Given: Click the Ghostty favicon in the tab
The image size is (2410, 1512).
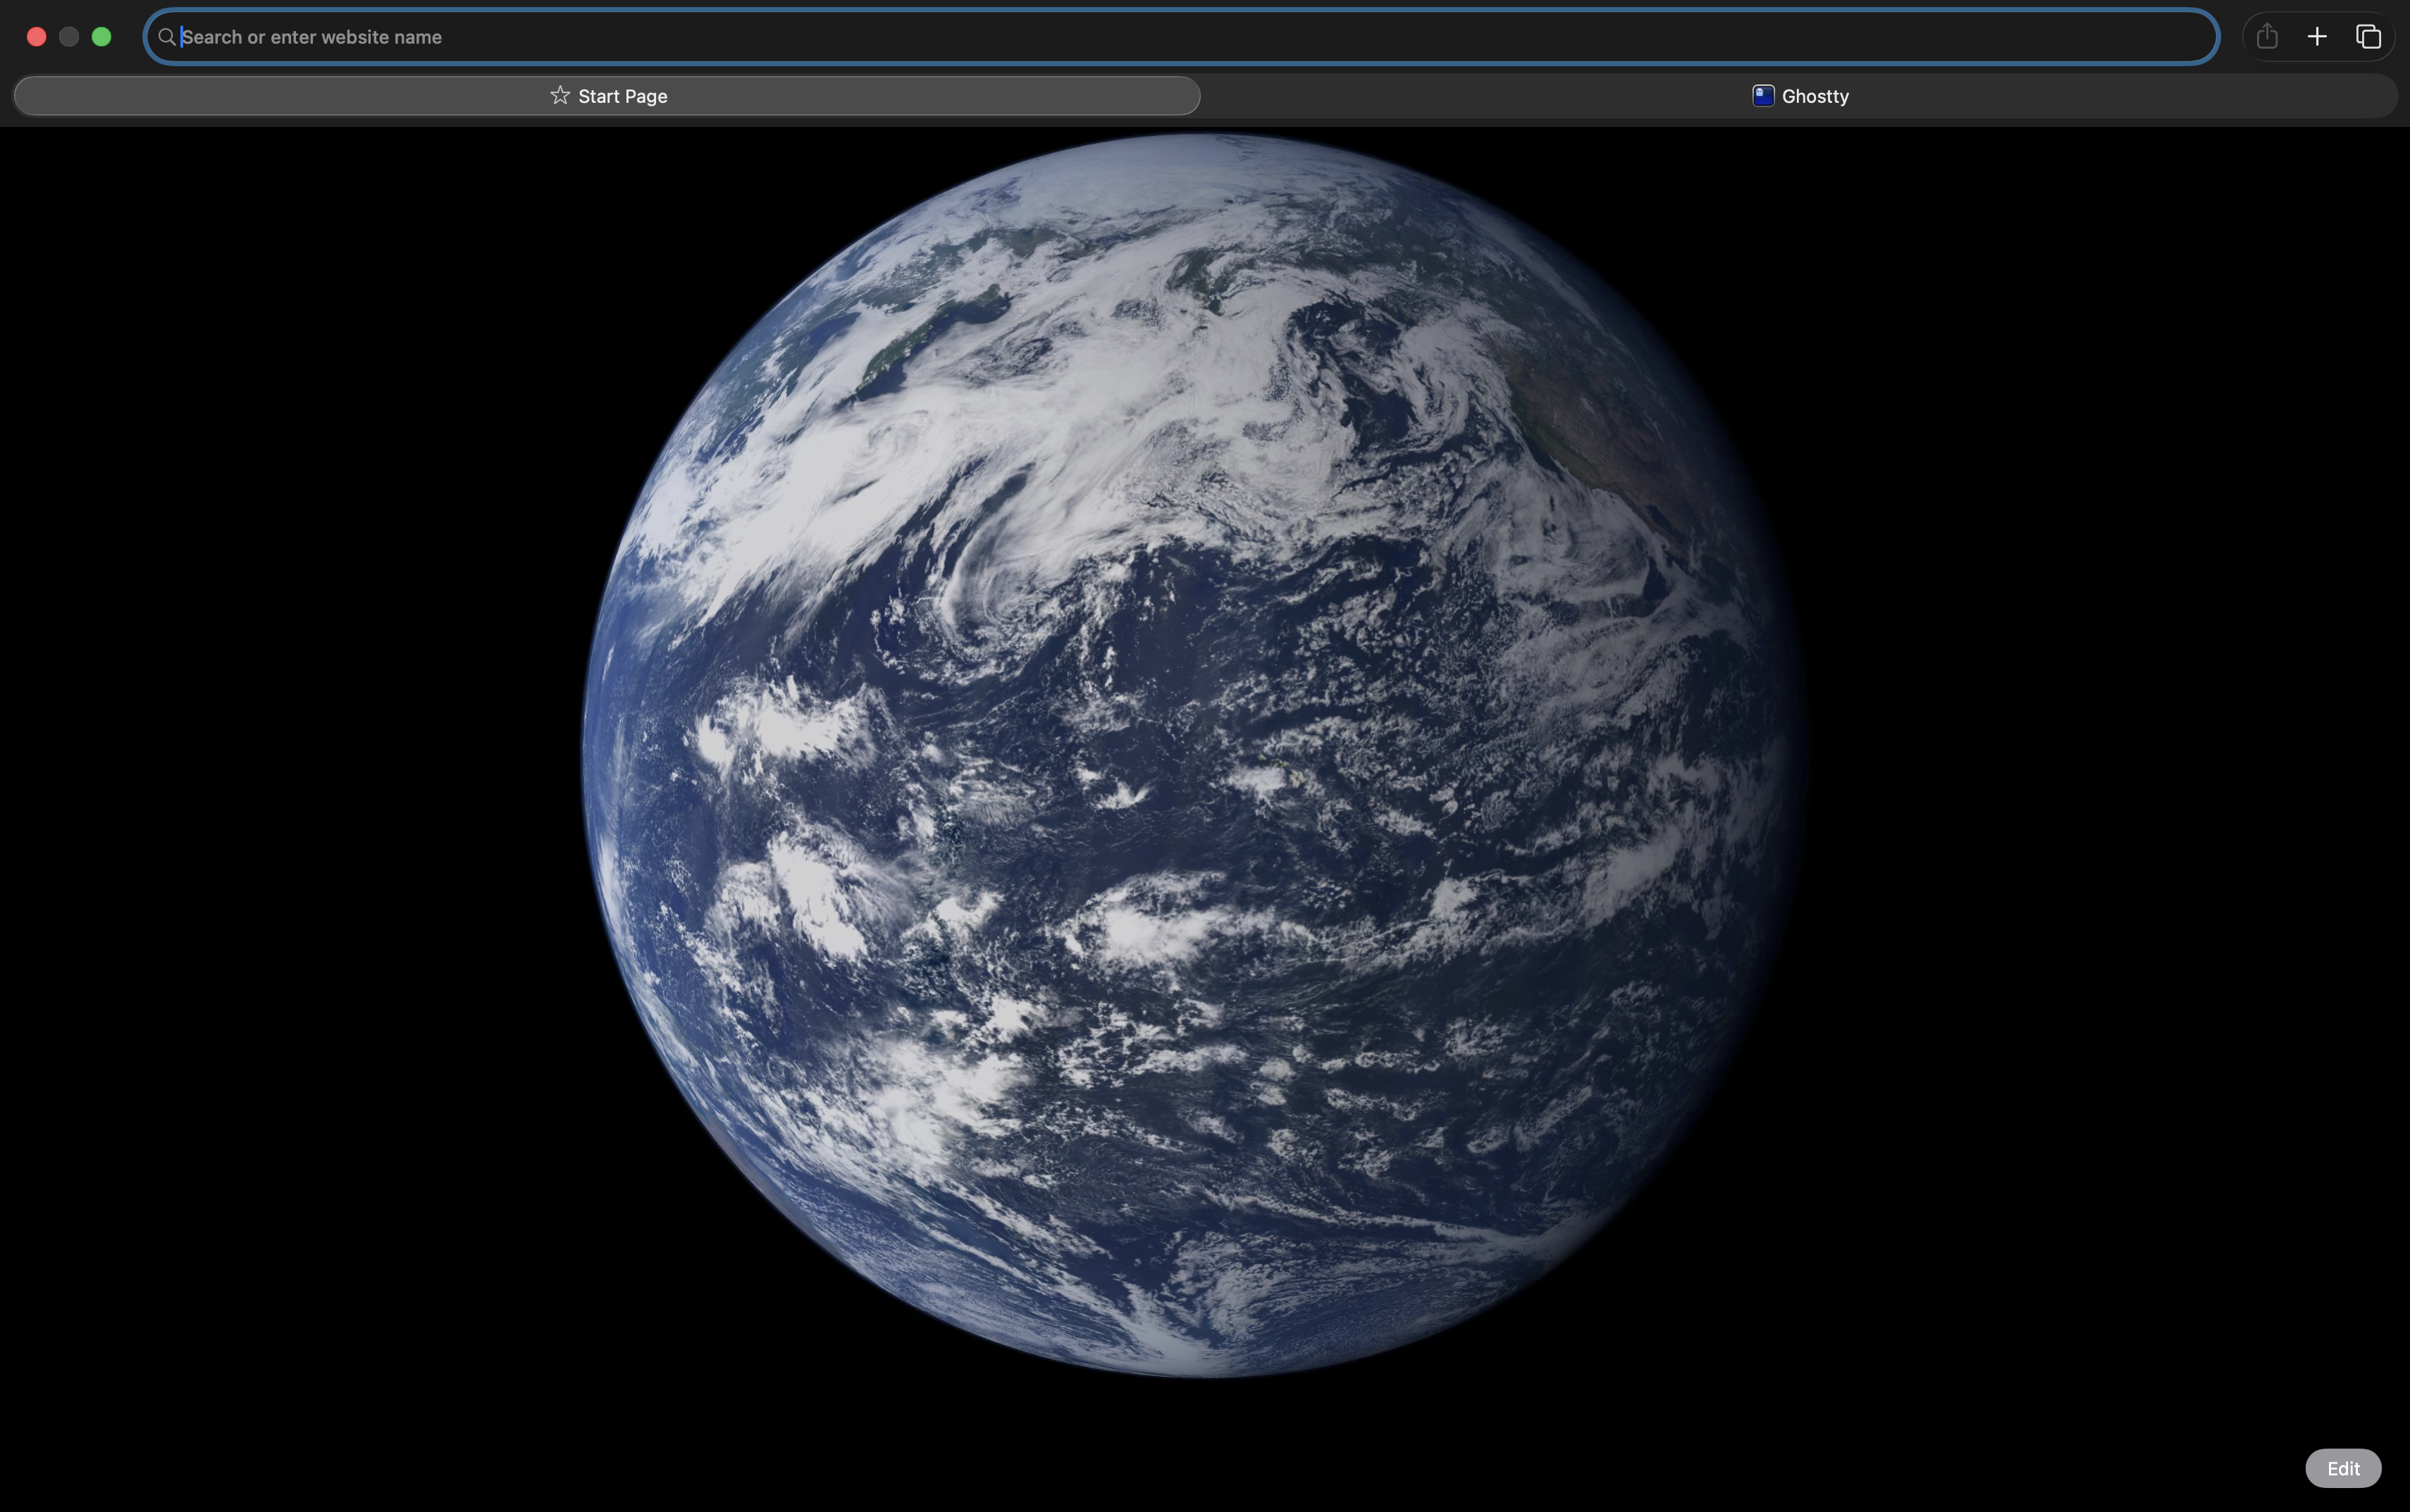Looking at the screenshot, I should click(x=1763, y=96).
